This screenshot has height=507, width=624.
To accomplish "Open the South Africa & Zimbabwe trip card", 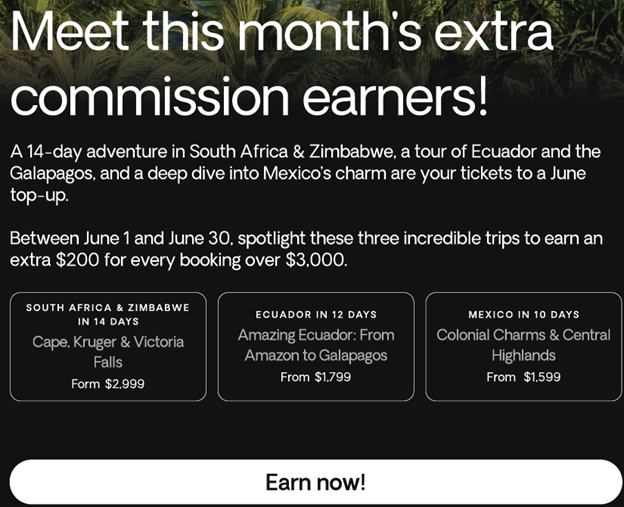I will coord(108,346).
